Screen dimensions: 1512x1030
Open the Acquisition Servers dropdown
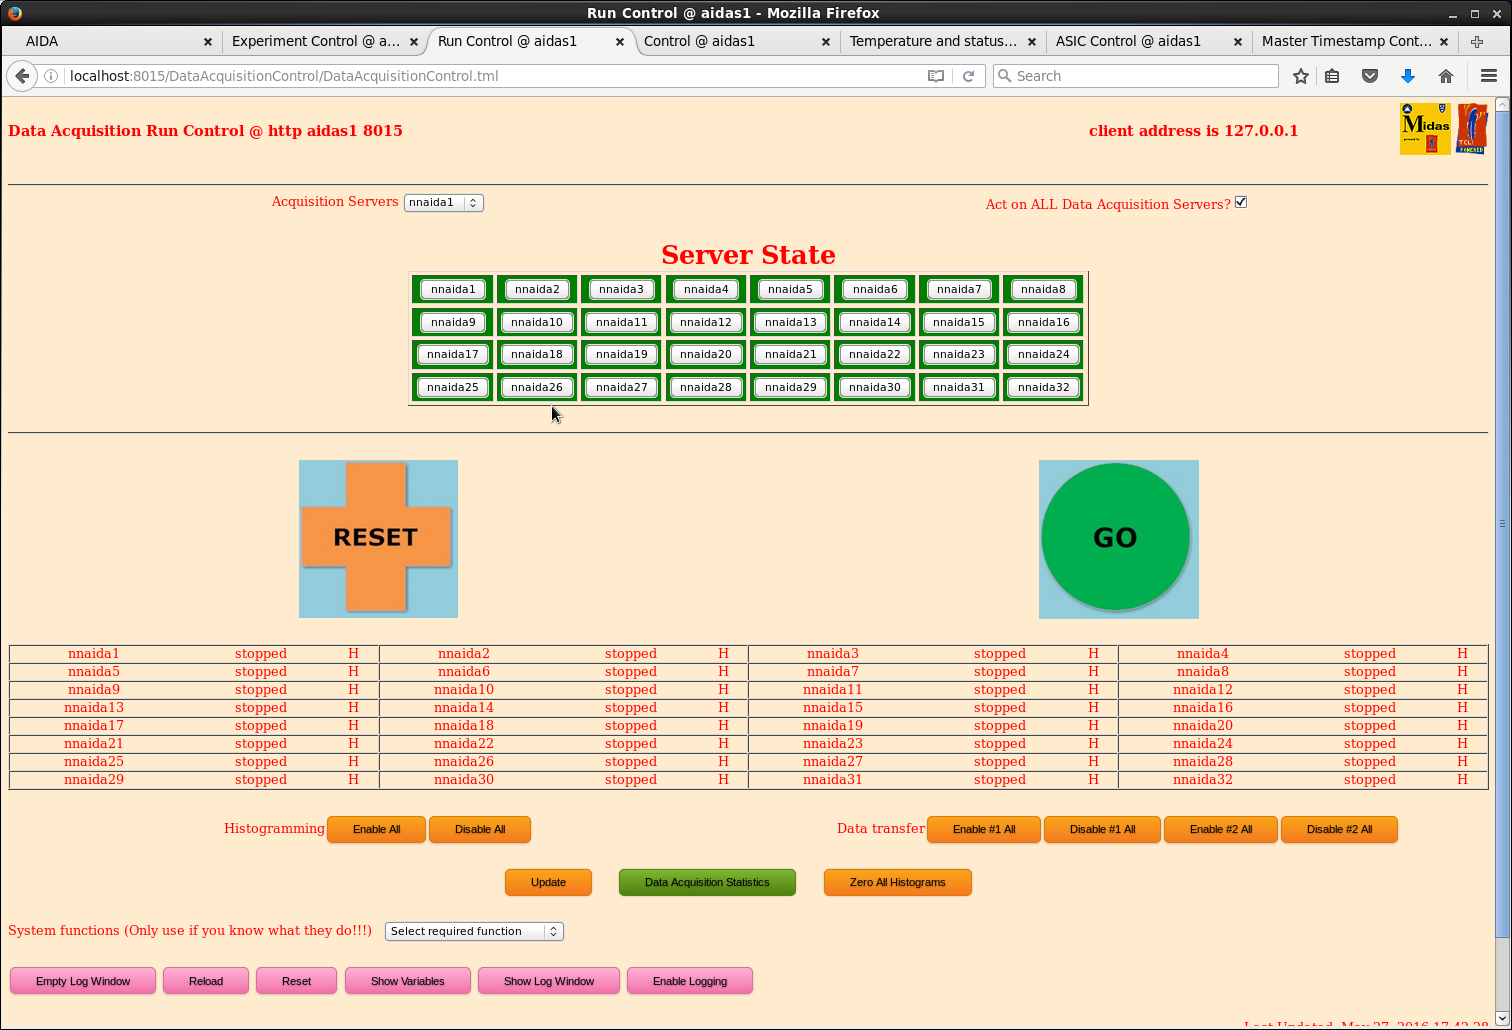[443, 202]
